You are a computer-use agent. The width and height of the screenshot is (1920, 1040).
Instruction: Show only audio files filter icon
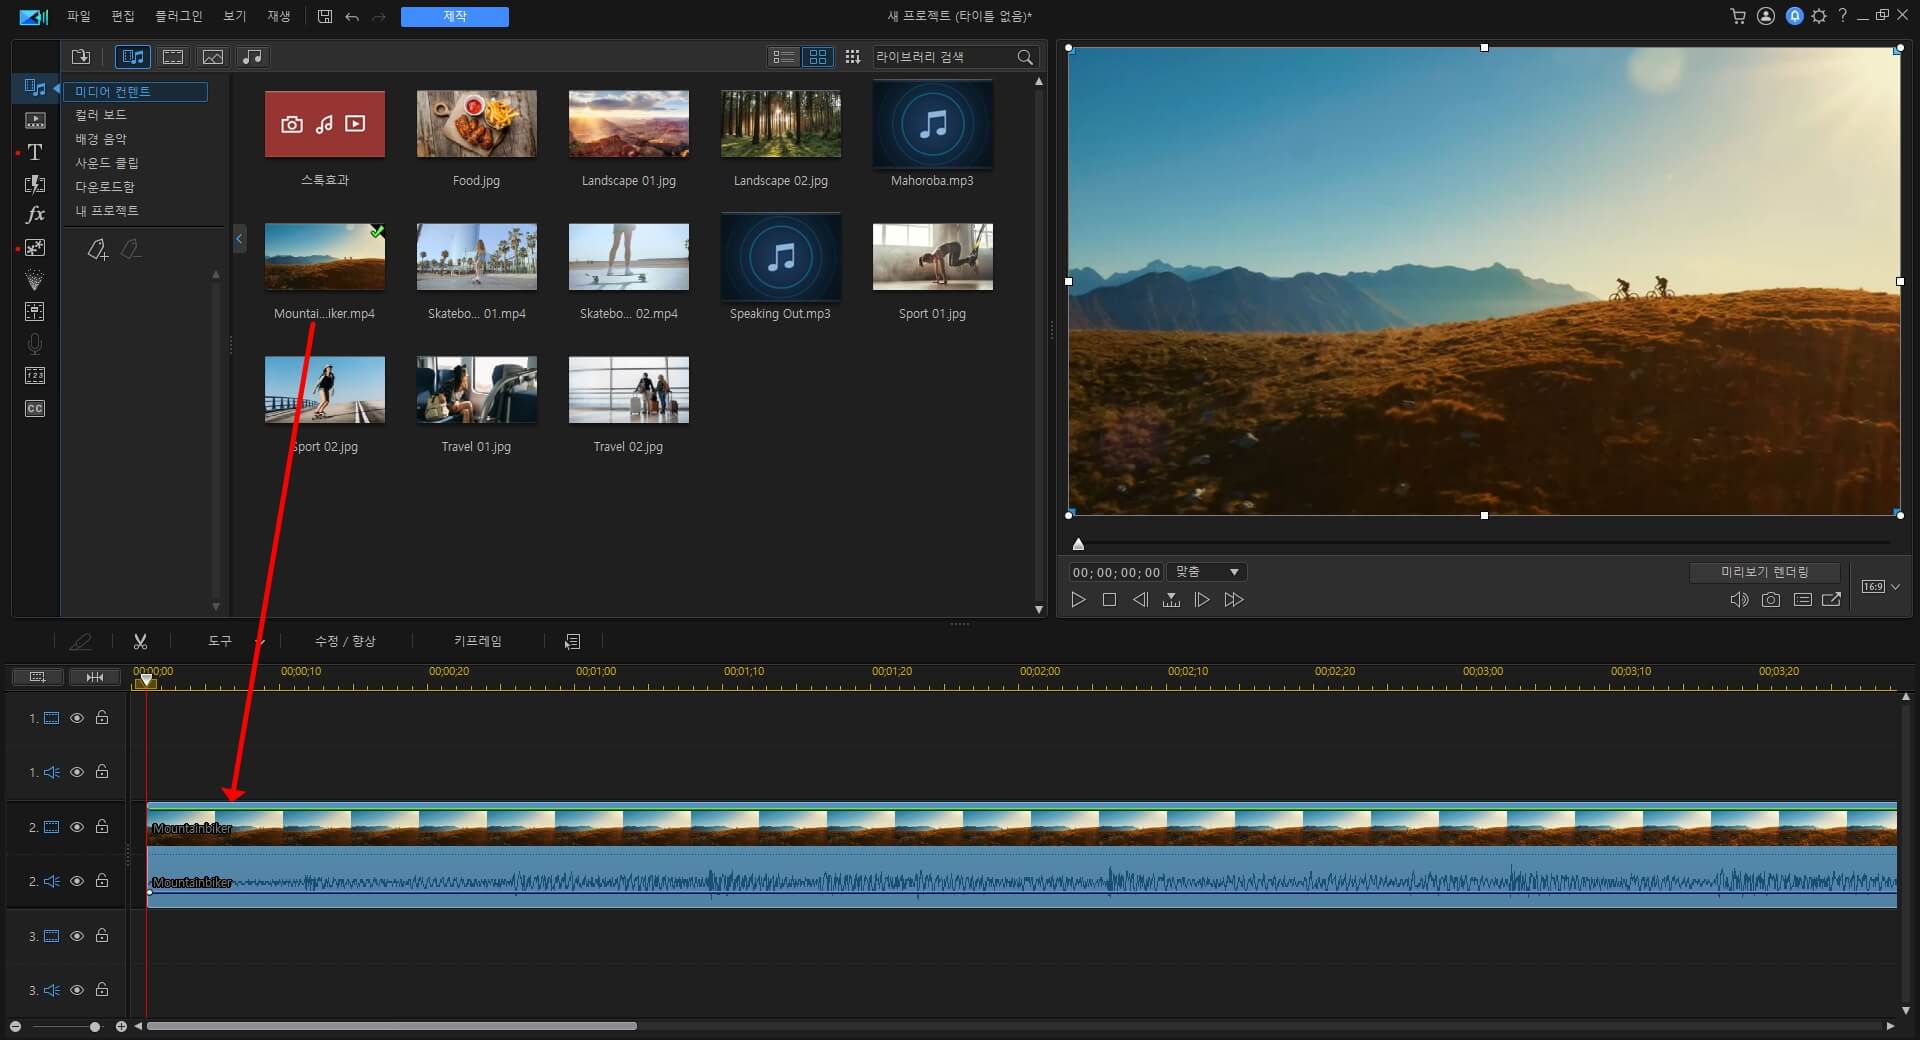click(x=253, y=57)
